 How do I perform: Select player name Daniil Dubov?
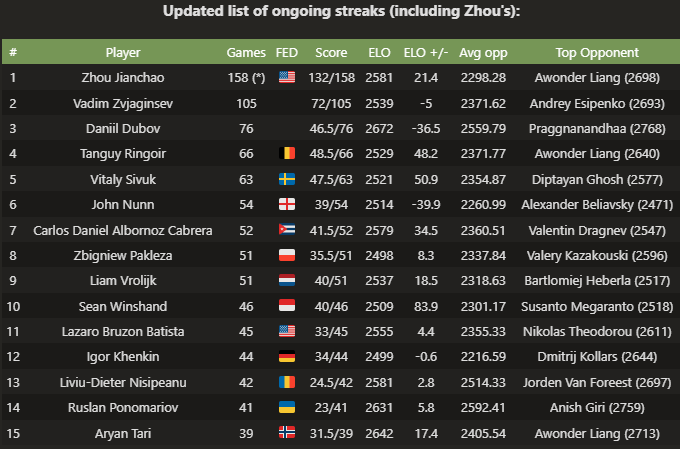123,128
